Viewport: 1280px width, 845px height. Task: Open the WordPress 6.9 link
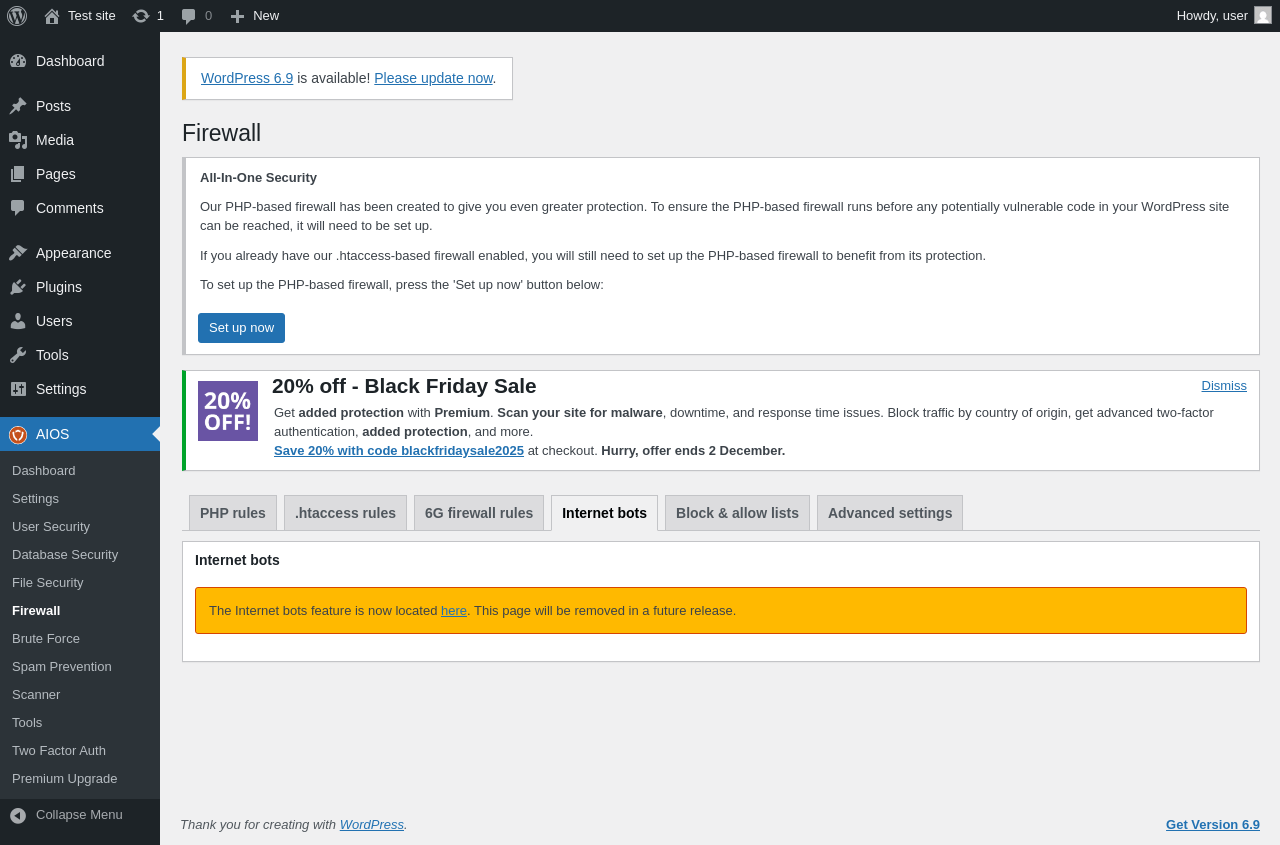coord(247,78)
